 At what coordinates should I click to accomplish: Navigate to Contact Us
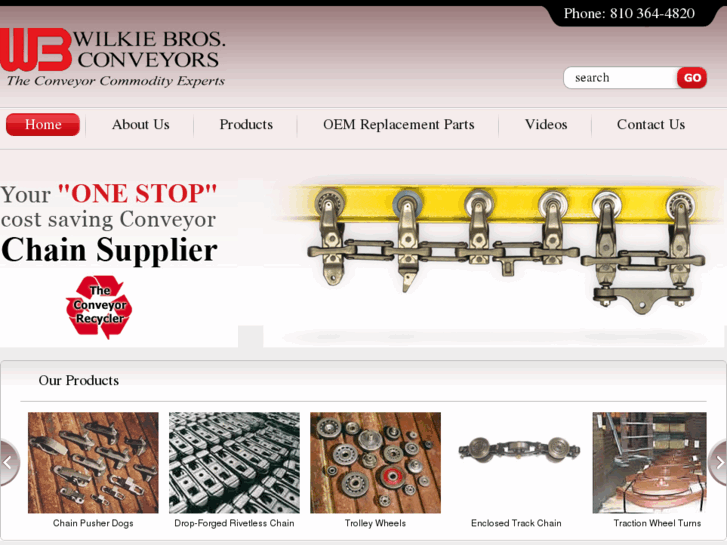coord(651,125)
